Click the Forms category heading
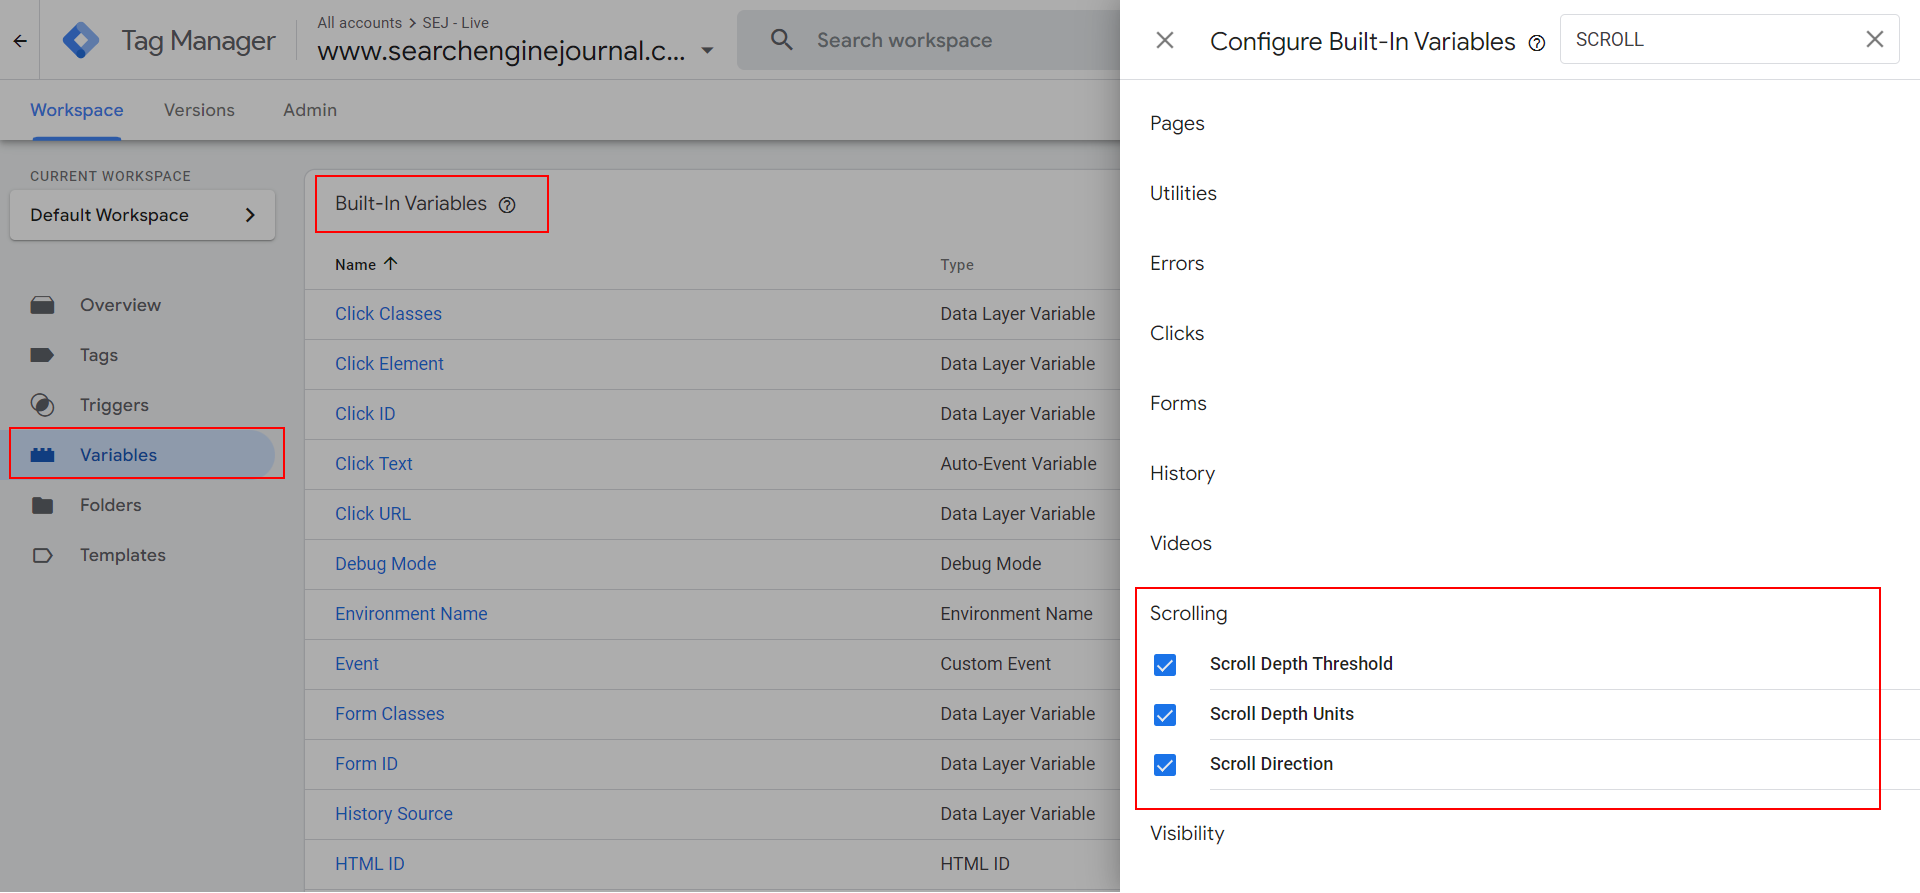This screenshot has width=1920, height=893. (1178, 403)
